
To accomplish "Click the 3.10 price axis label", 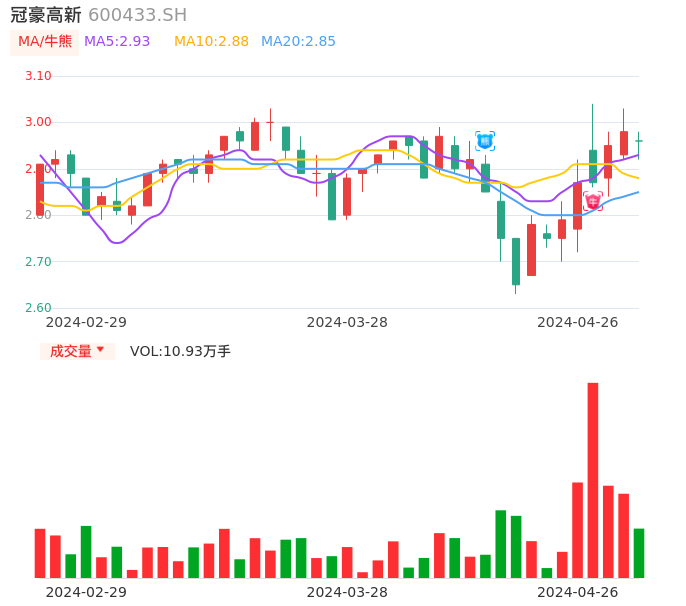I will (x=38, y=76).
